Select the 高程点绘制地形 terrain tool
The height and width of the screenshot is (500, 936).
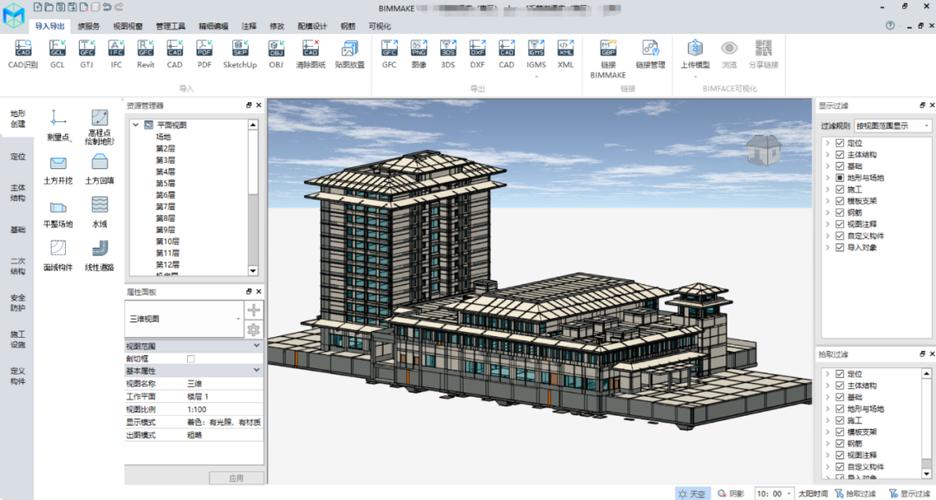click(x=99, y=127)
